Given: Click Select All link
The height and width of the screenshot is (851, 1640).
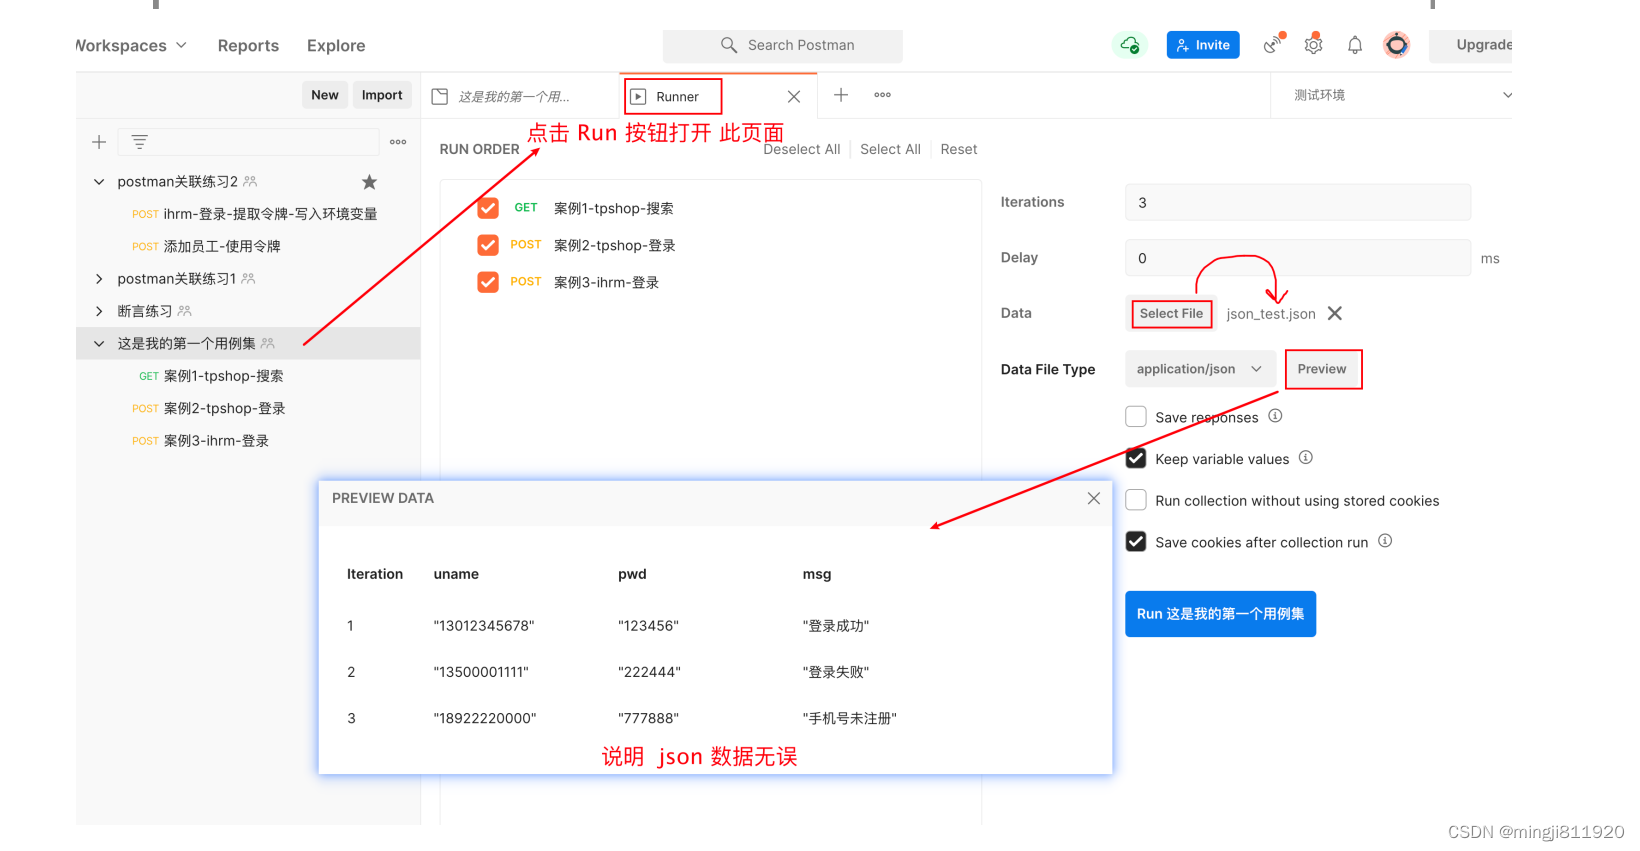Looking at the screenshot, I should coord(890,149).
